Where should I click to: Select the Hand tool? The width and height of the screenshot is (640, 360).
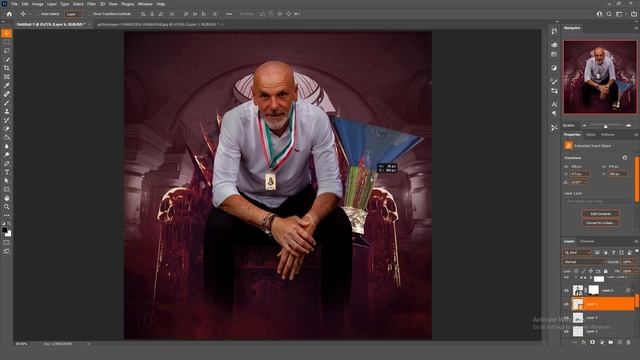[x=7, y=198]
